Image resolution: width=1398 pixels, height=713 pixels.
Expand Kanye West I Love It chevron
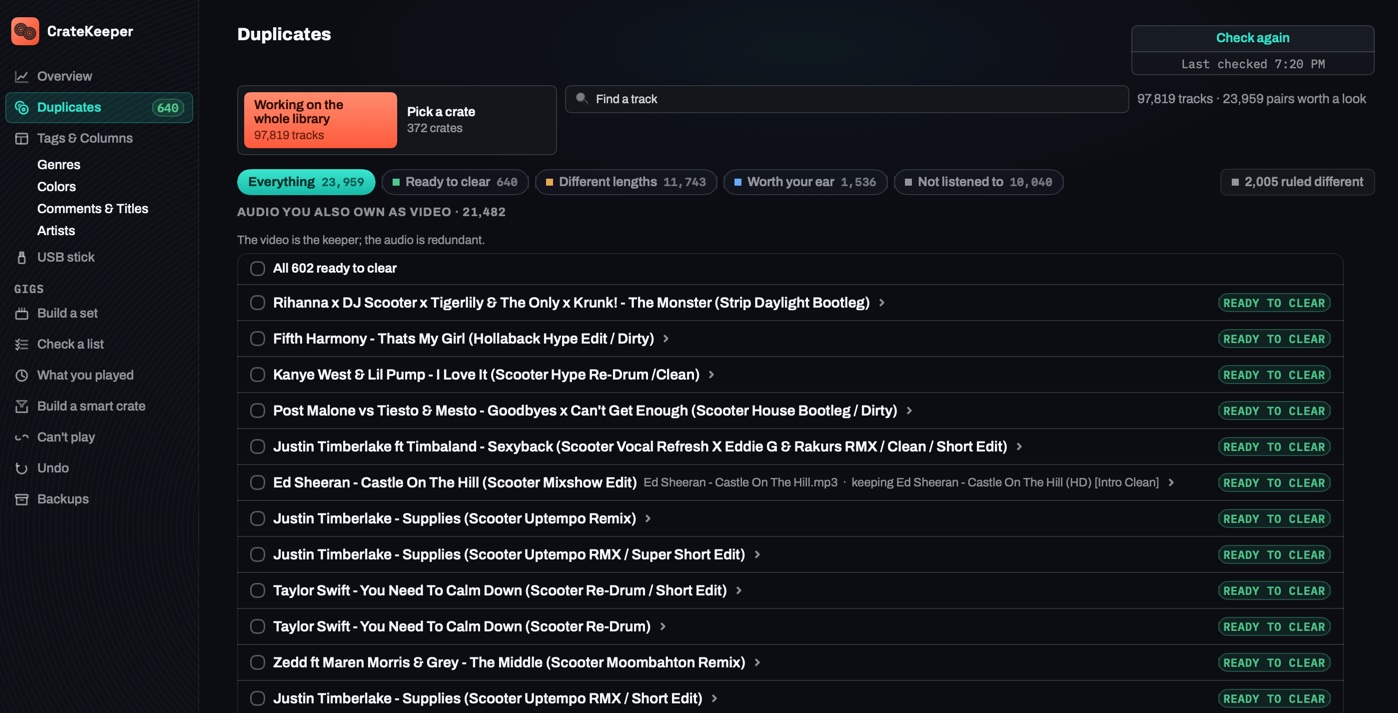pos(712,375)
